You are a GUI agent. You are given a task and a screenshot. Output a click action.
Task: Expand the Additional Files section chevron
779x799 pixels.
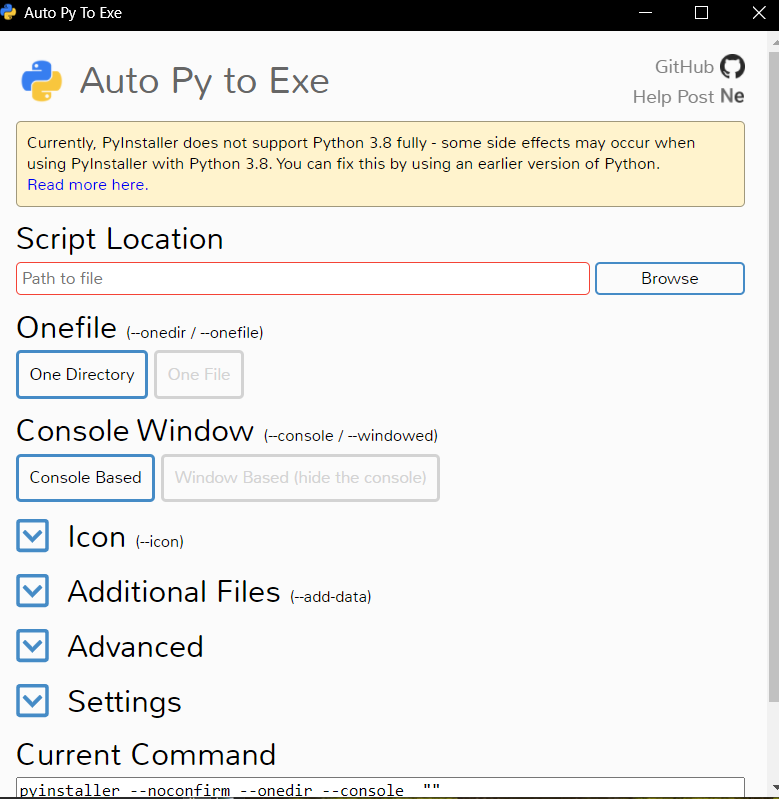[x=33, y=591]
